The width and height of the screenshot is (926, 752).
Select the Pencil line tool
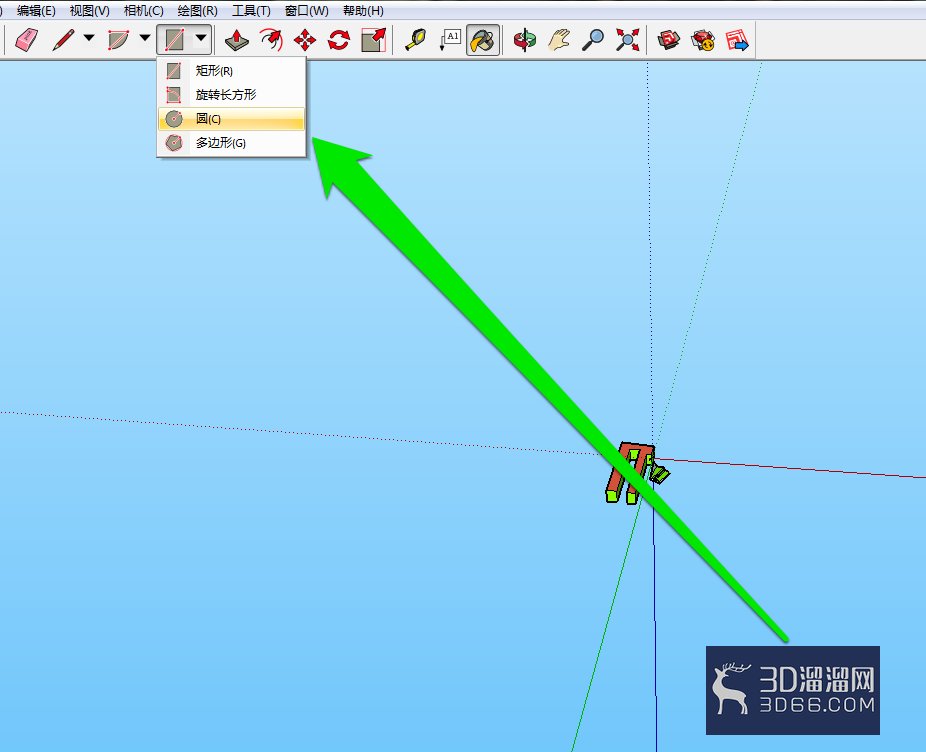pos(63,40)
